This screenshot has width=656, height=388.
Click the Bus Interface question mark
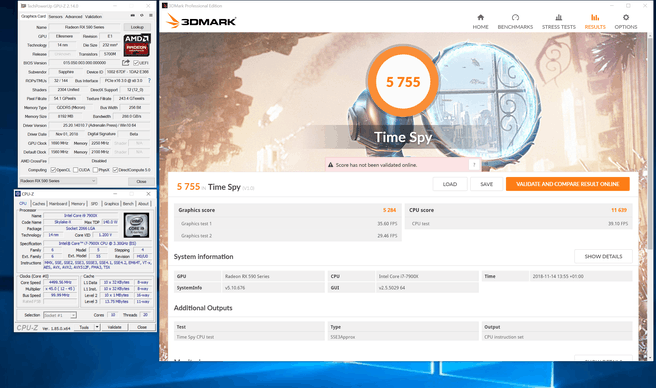[149, 80]
